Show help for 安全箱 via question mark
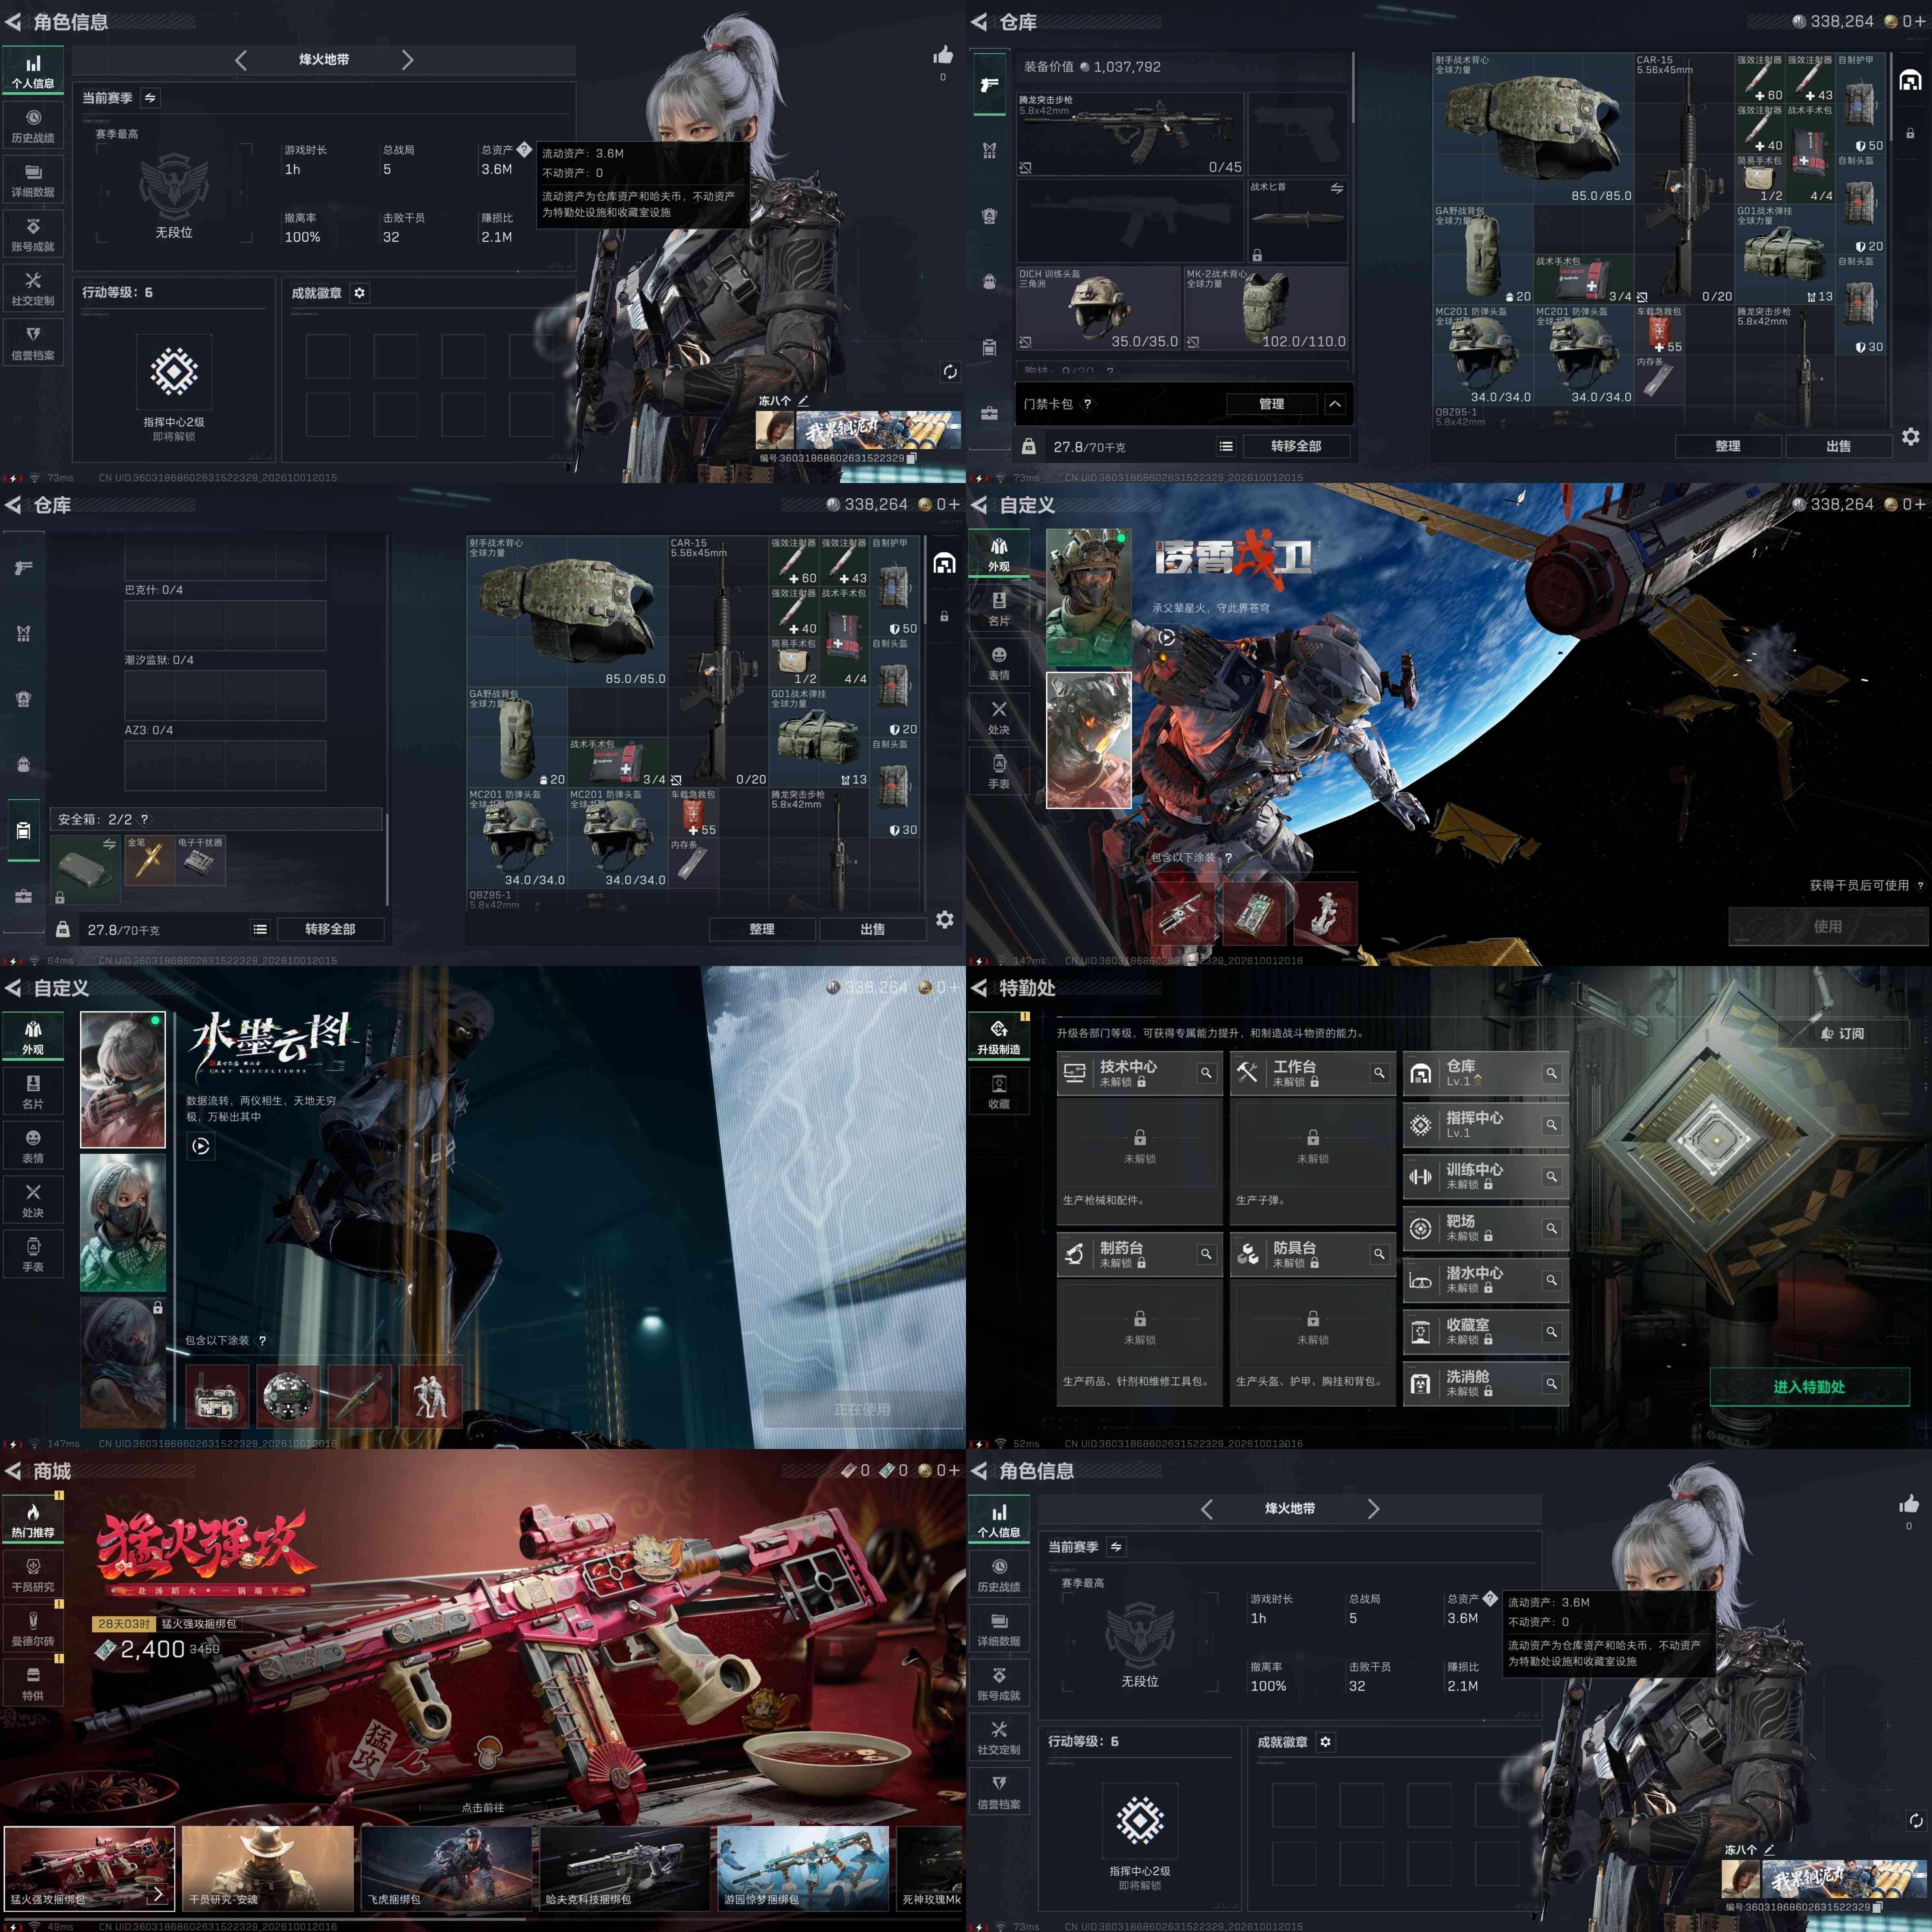Image resolution: width=1932 pixels, height=1932 pixels. point(144,819)
